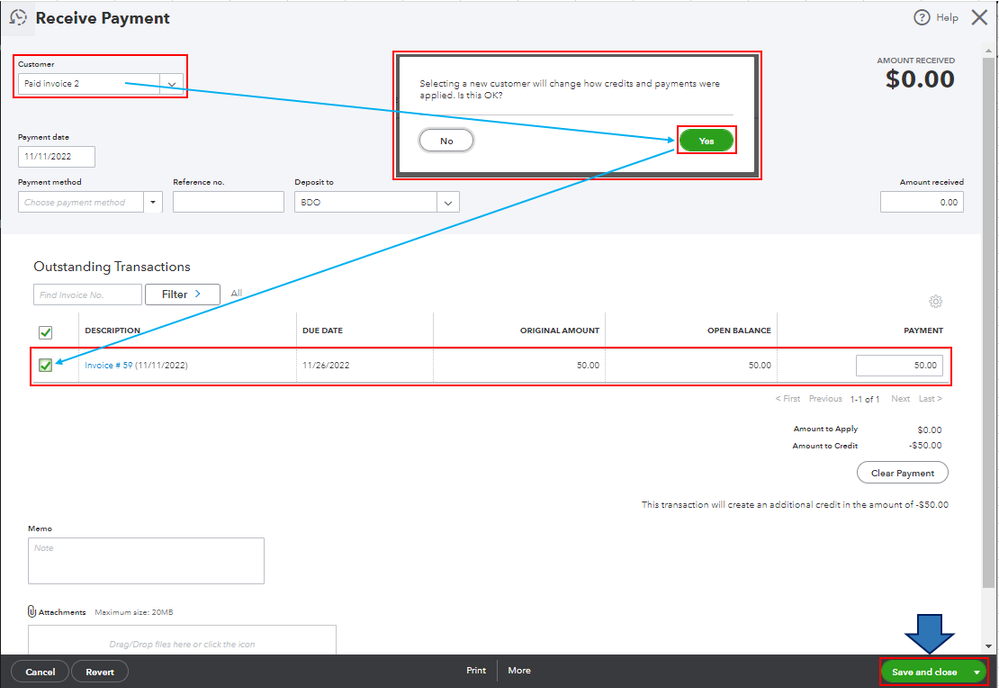Click the Clear Payment button
Viewport: 999px width, 688px height.
tap(902, 473)
